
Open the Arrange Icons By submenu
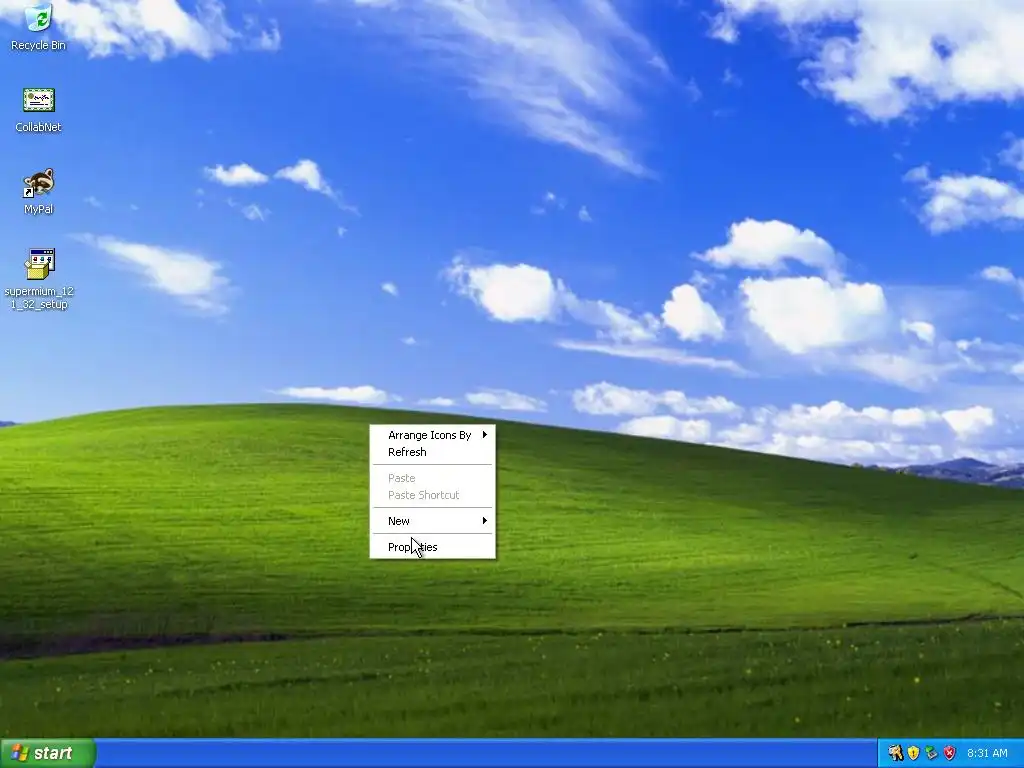(x=432, y=435)
